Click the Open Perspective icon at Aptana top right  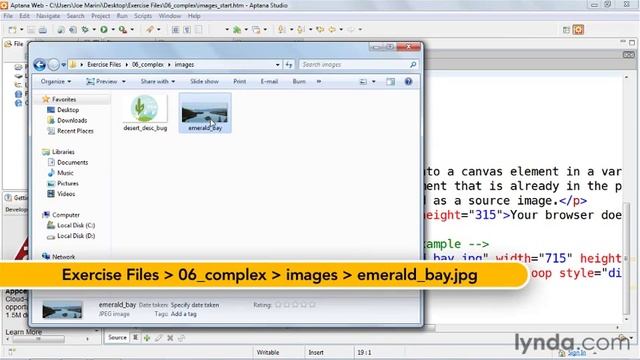point(566,29)
